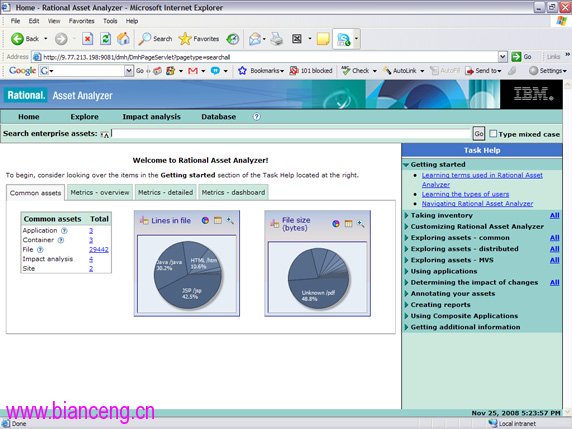572x429 pixels.
Task: Click Send to in Google toolbar
Action: tap(483, 71)
